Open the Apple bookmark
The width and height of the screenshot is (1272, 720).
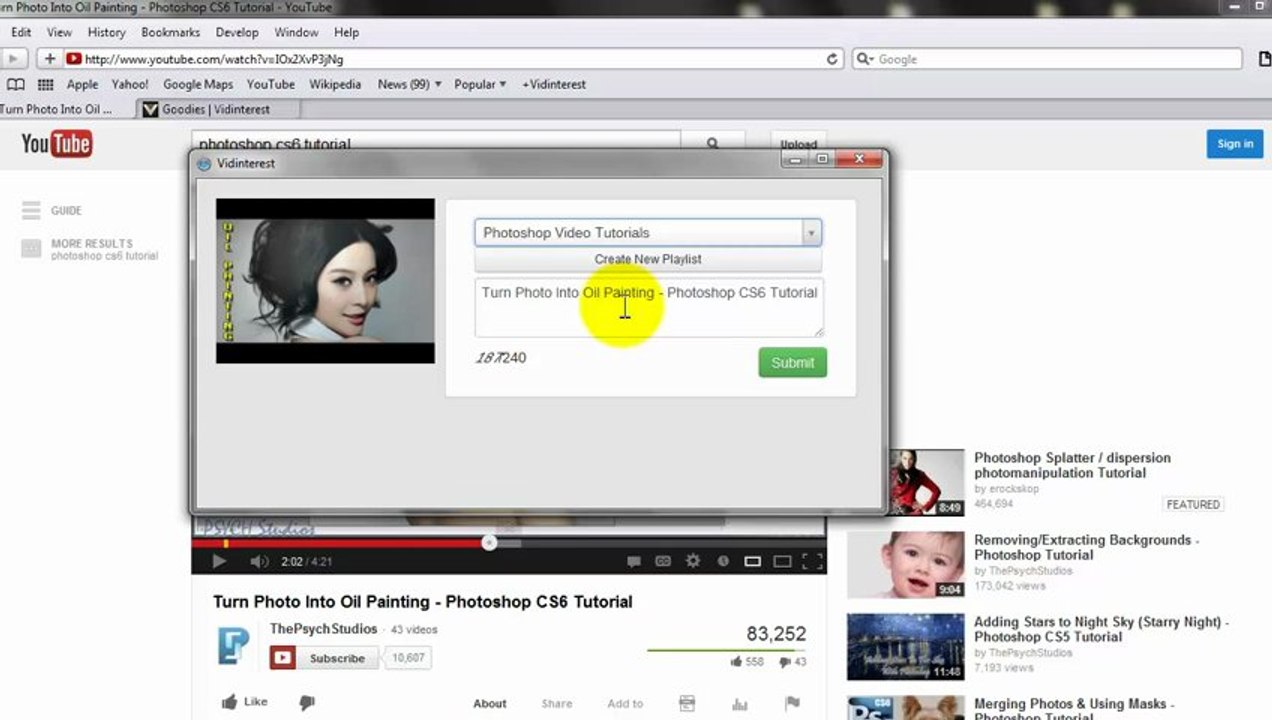(82, 84)
